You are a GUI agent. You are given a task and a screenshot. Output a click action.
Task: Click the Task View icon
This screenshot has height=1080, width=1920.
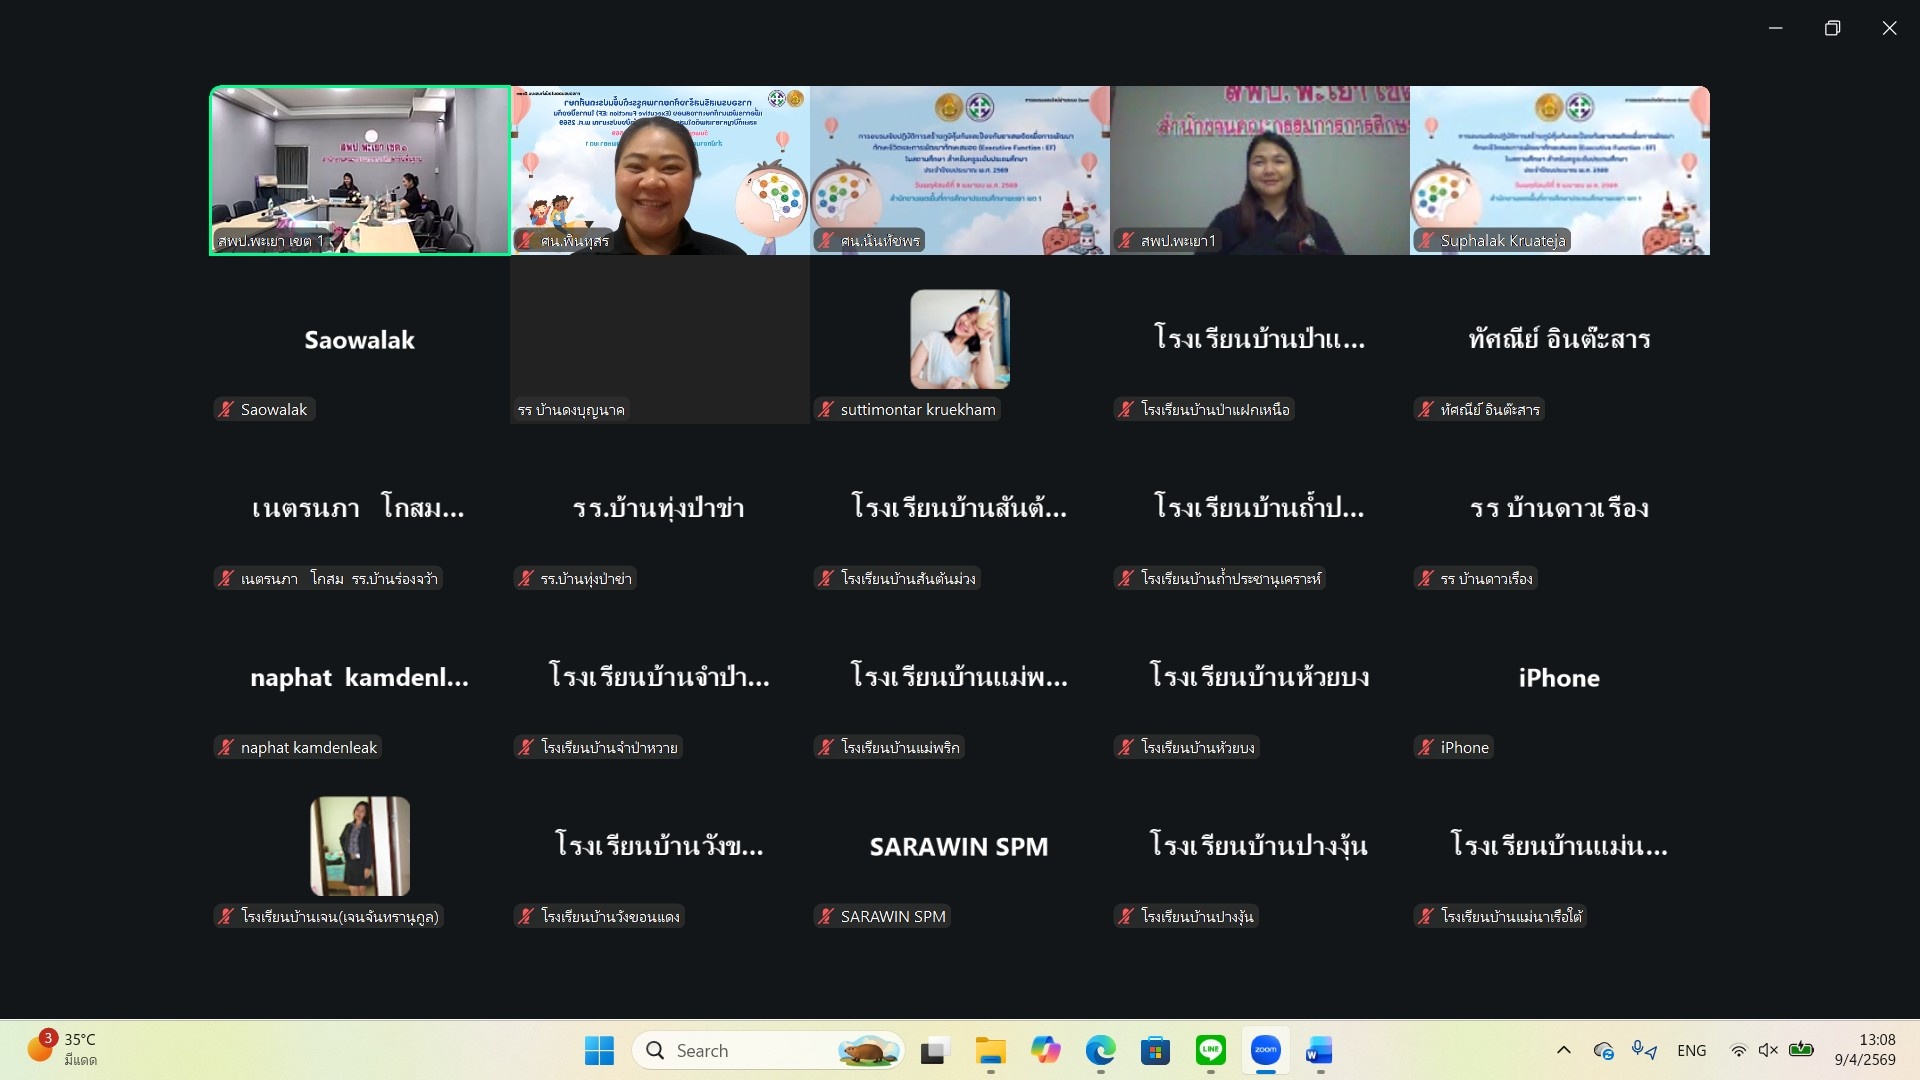(x=934, y=1050)
